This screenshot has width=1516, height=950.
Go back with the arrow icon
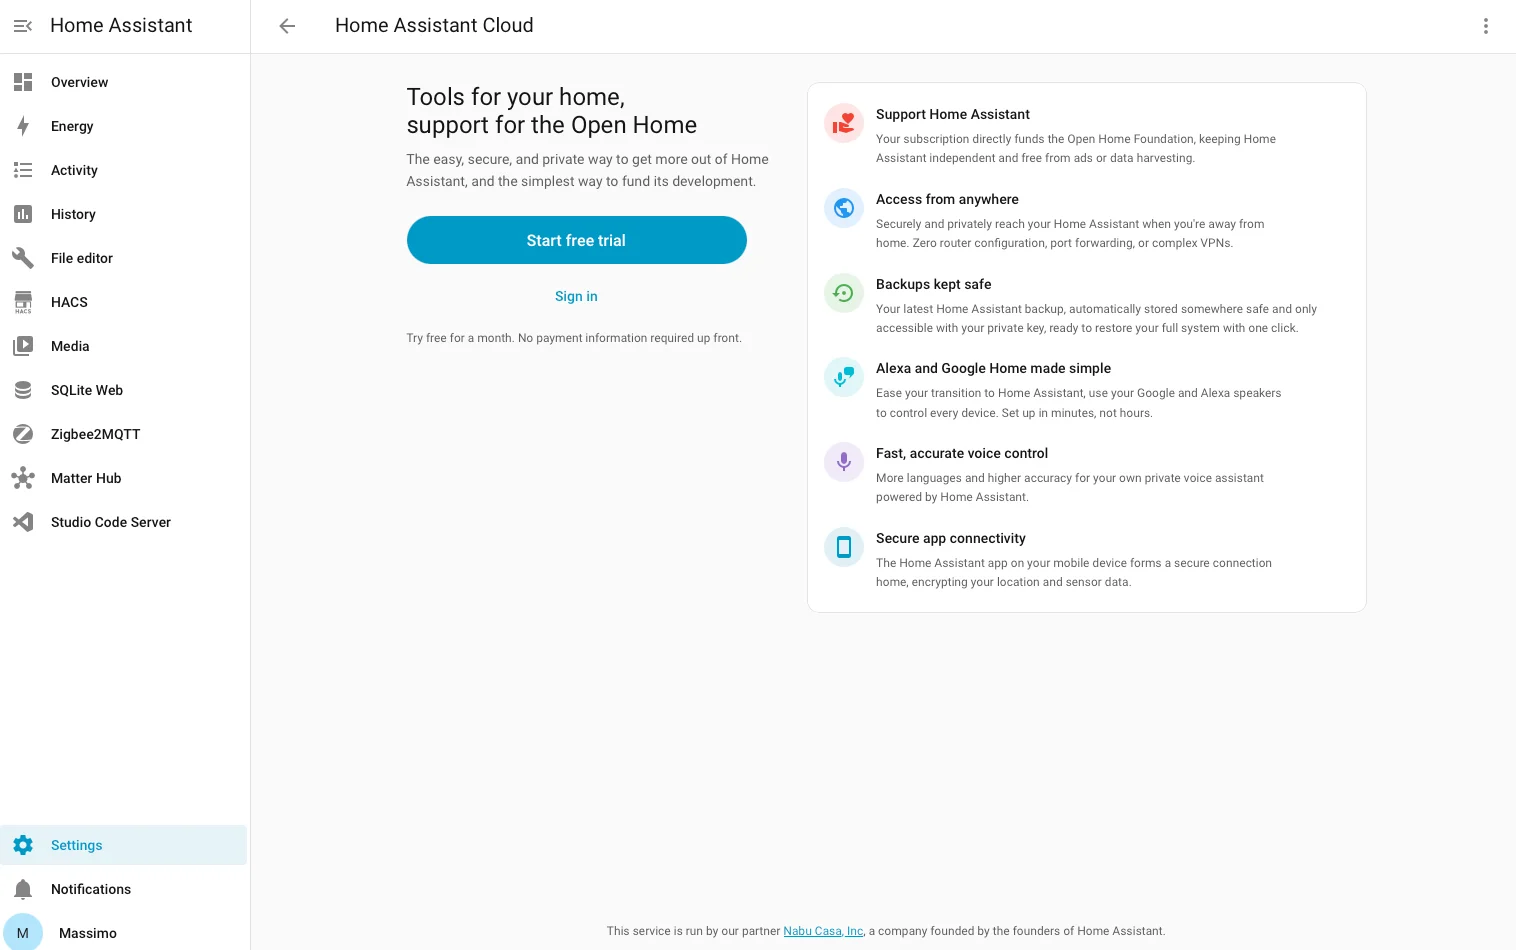click(287, 26)
